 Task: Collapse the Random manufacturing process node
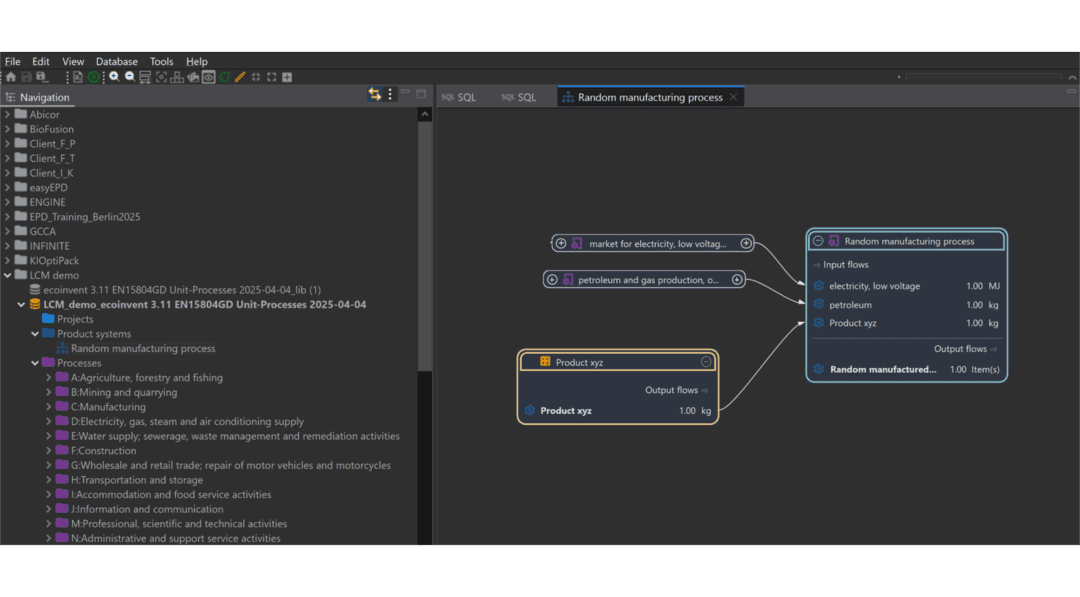coord(818,241)
